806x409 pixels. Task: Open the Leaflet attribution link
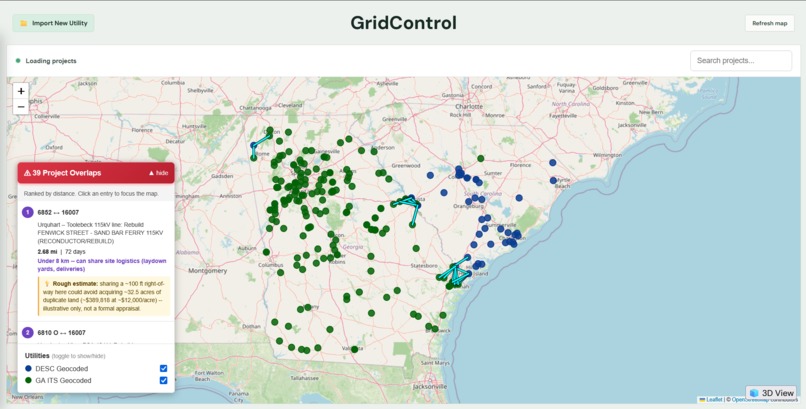click(x=713, y=399)
